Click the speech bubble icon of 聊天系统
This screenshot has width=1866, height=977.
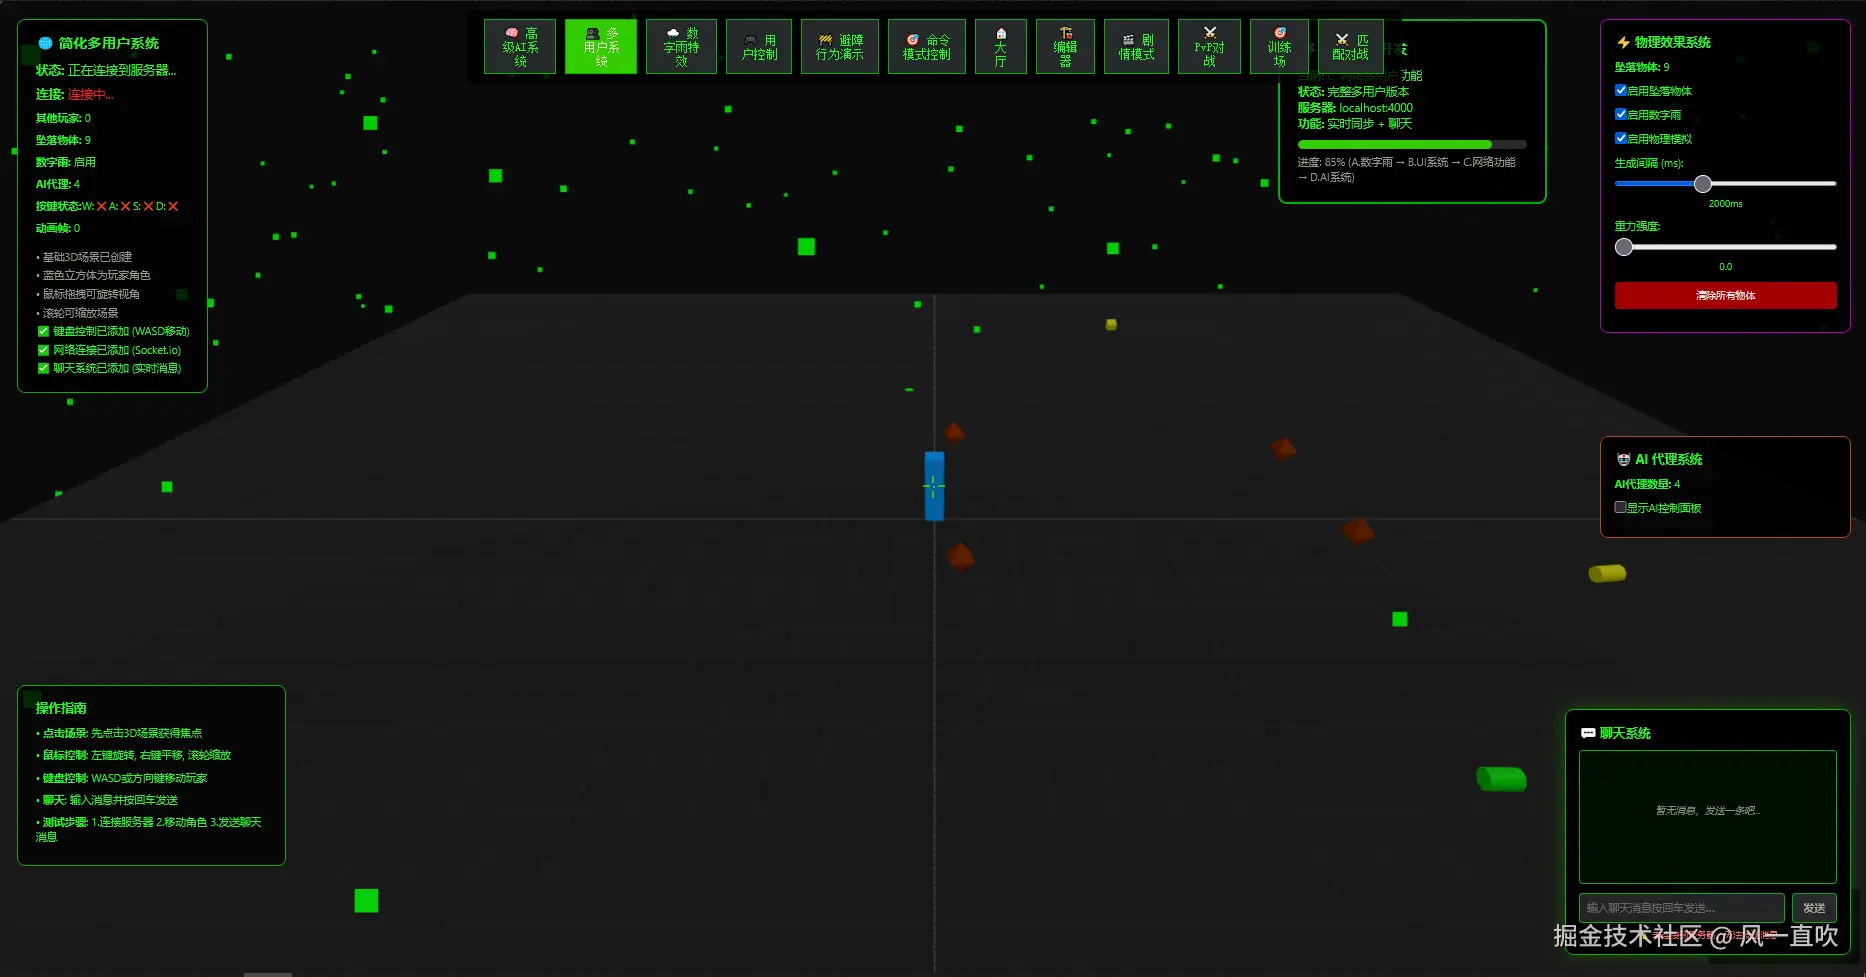1588,733
